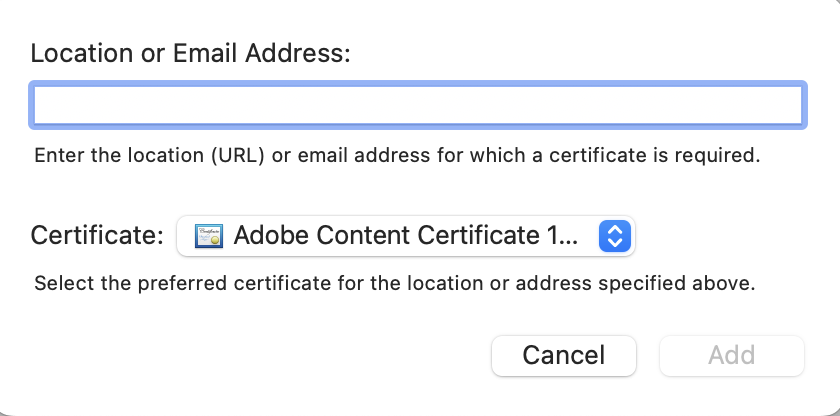Click the Add button
The height and width of the screenshot is (416, 840).
click(731, 355)
